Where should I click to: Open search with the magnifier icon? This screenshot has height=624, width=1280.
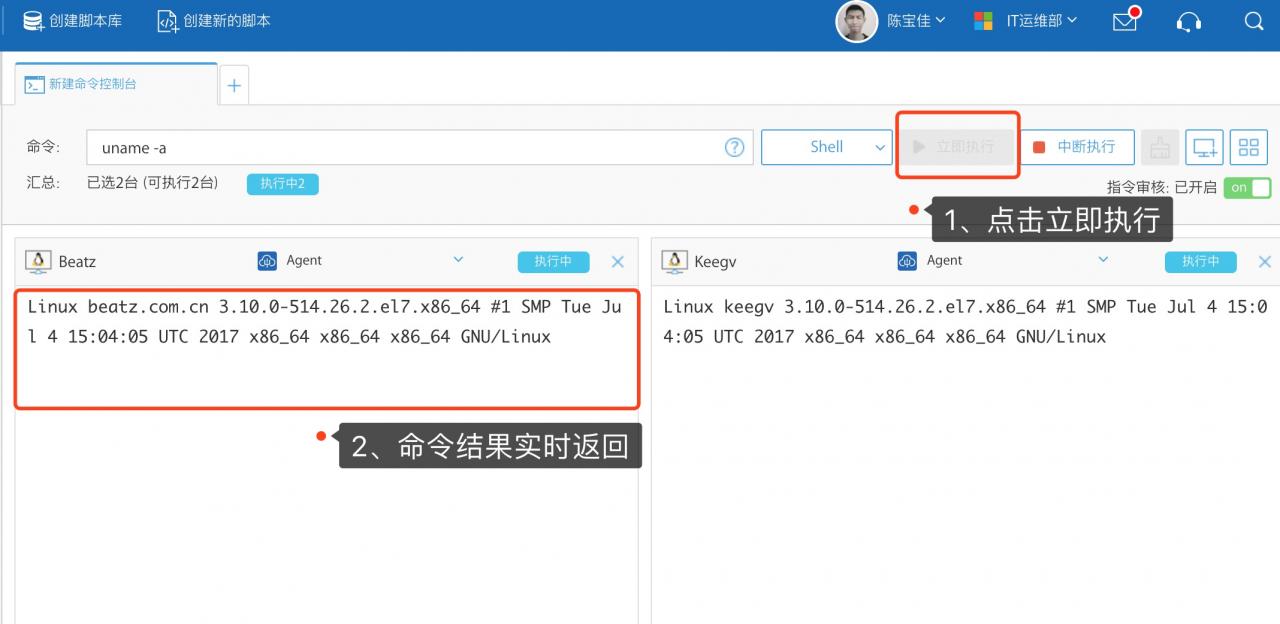click(1254, 21)
